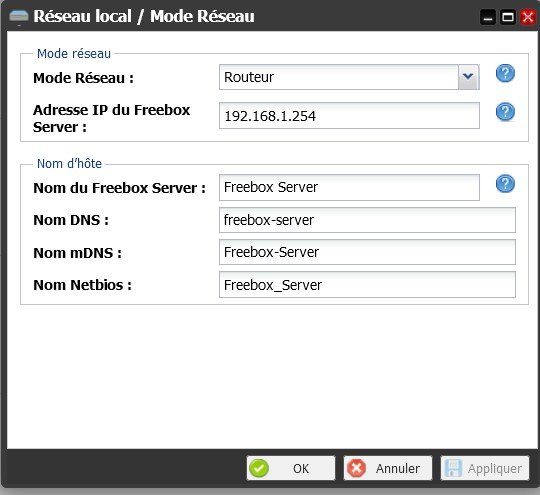
Task: Close the Mode Réseau window
Action: pos(528,17)
